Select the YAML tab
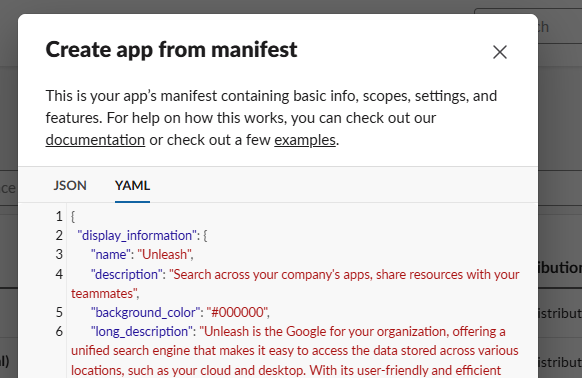Viewport: 582px width, 378px height. click(x=133, y=185)
